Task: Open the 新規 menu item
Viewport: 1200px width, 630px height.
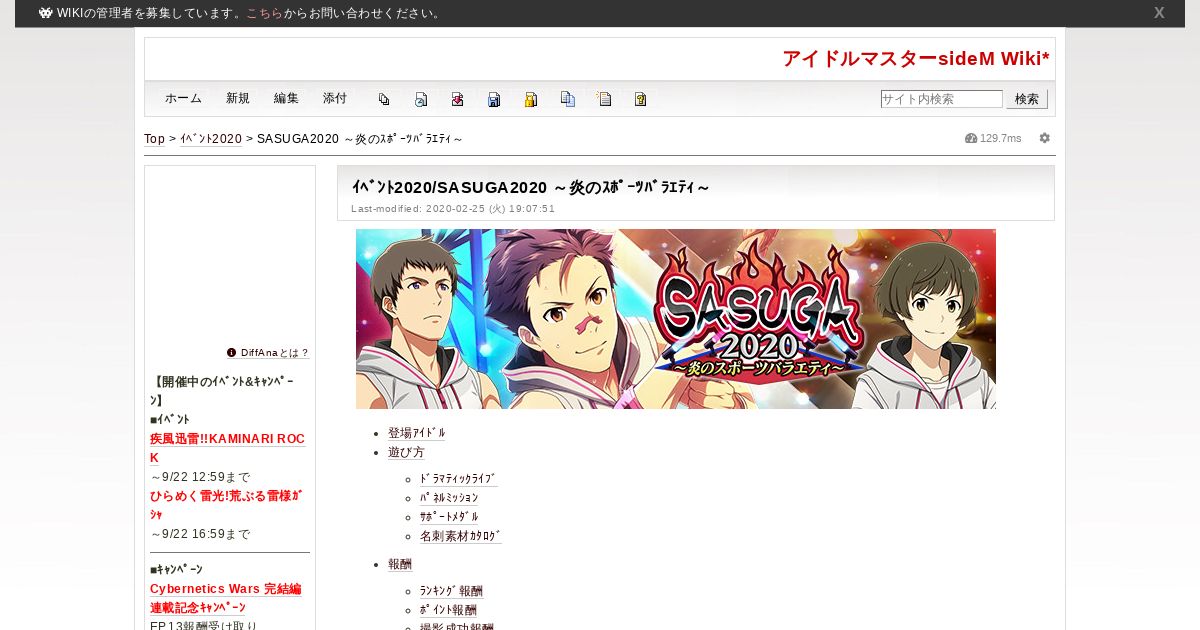Action: pyautogui.click(x=238, y=98)
